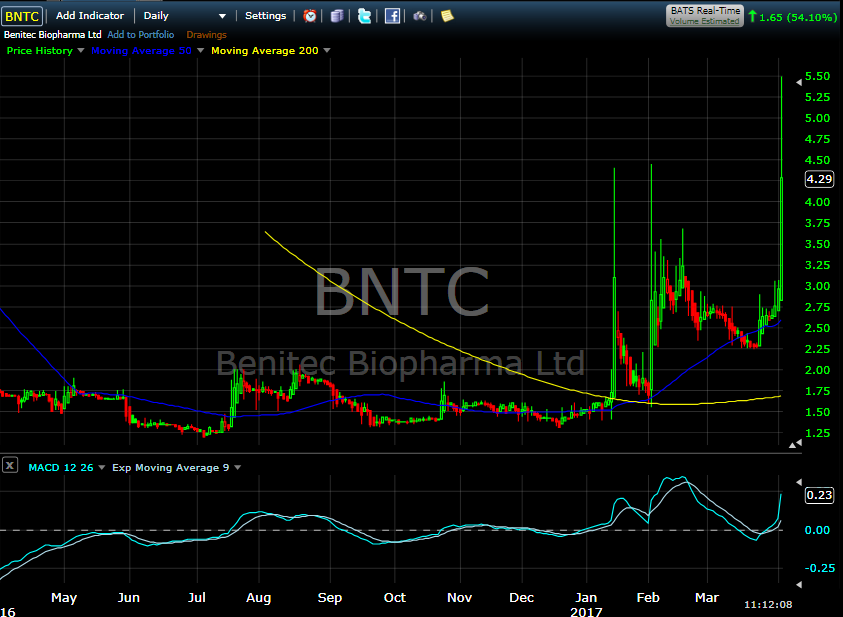843x617 pixels.
Task: Close the MACD panel with X icon
Action: click(x=10, y=465)
